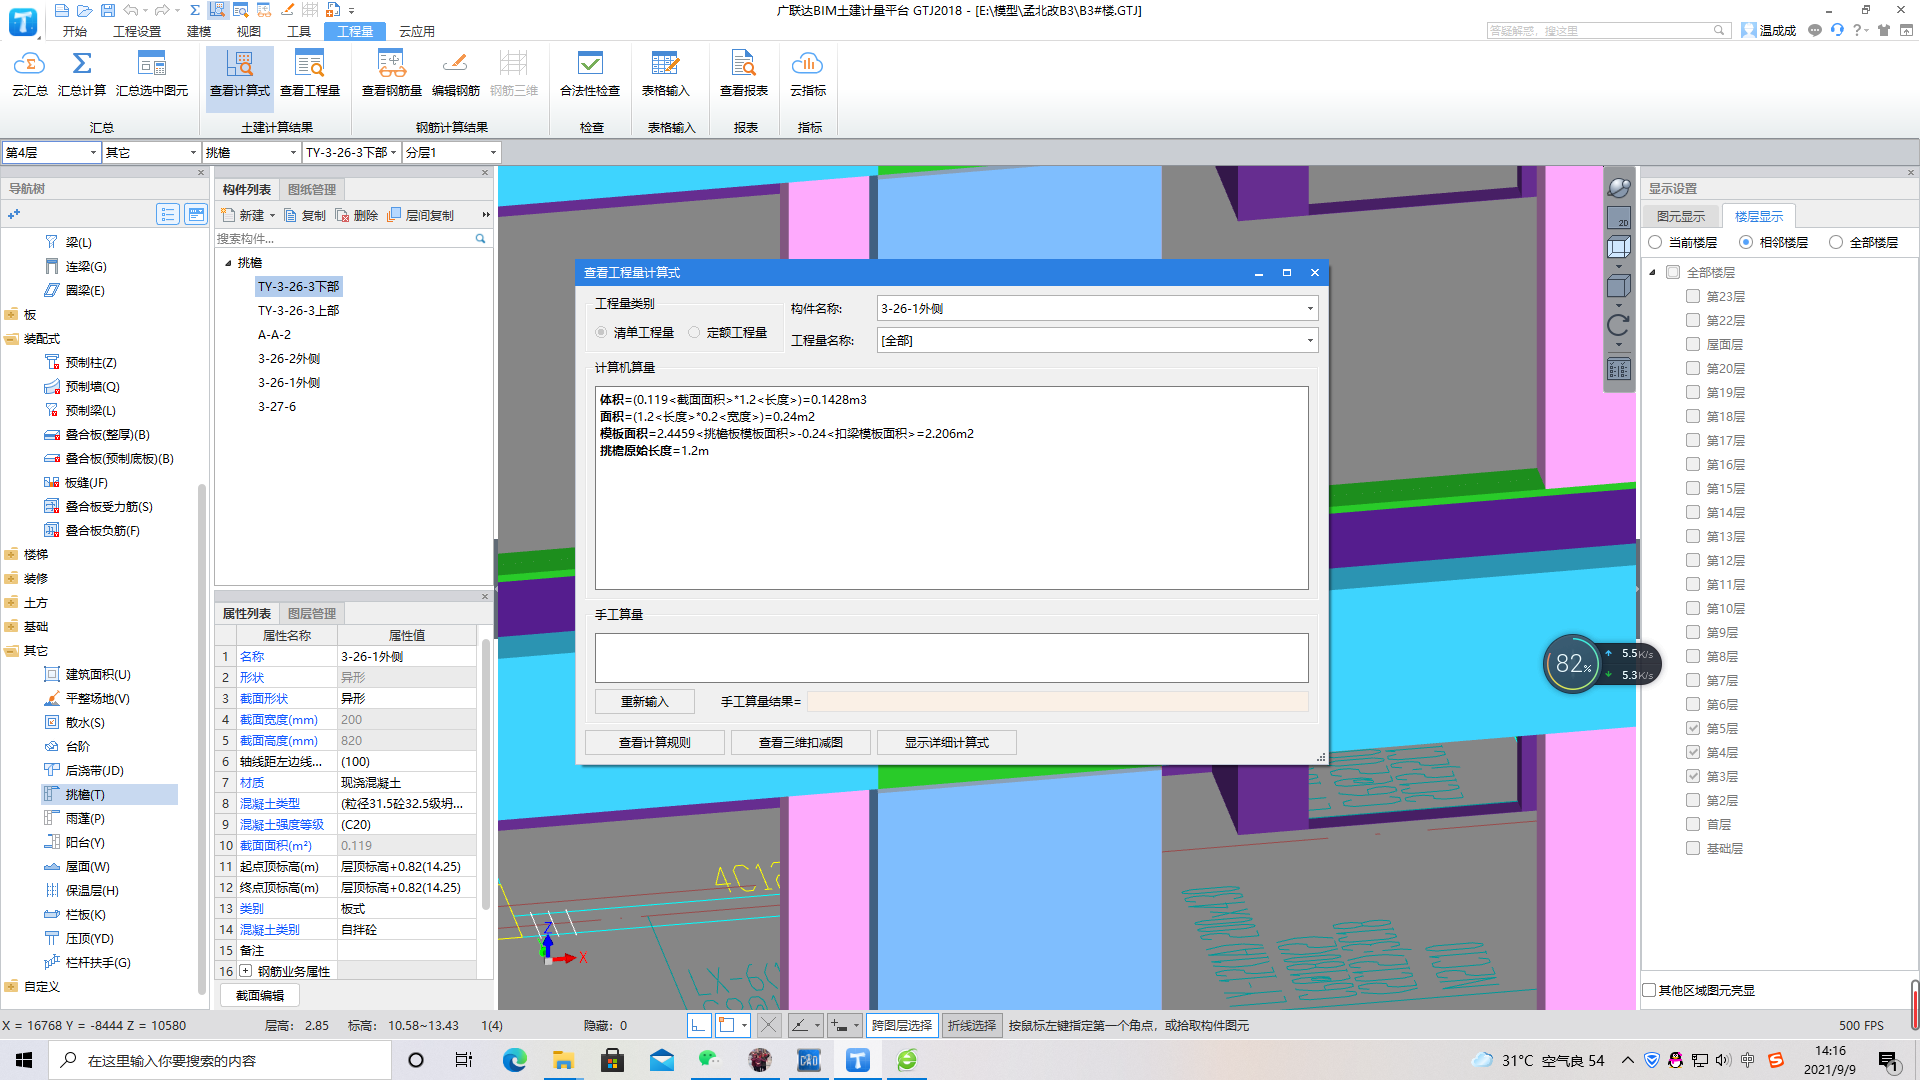Click the Windows Start button

point(24,1060)
